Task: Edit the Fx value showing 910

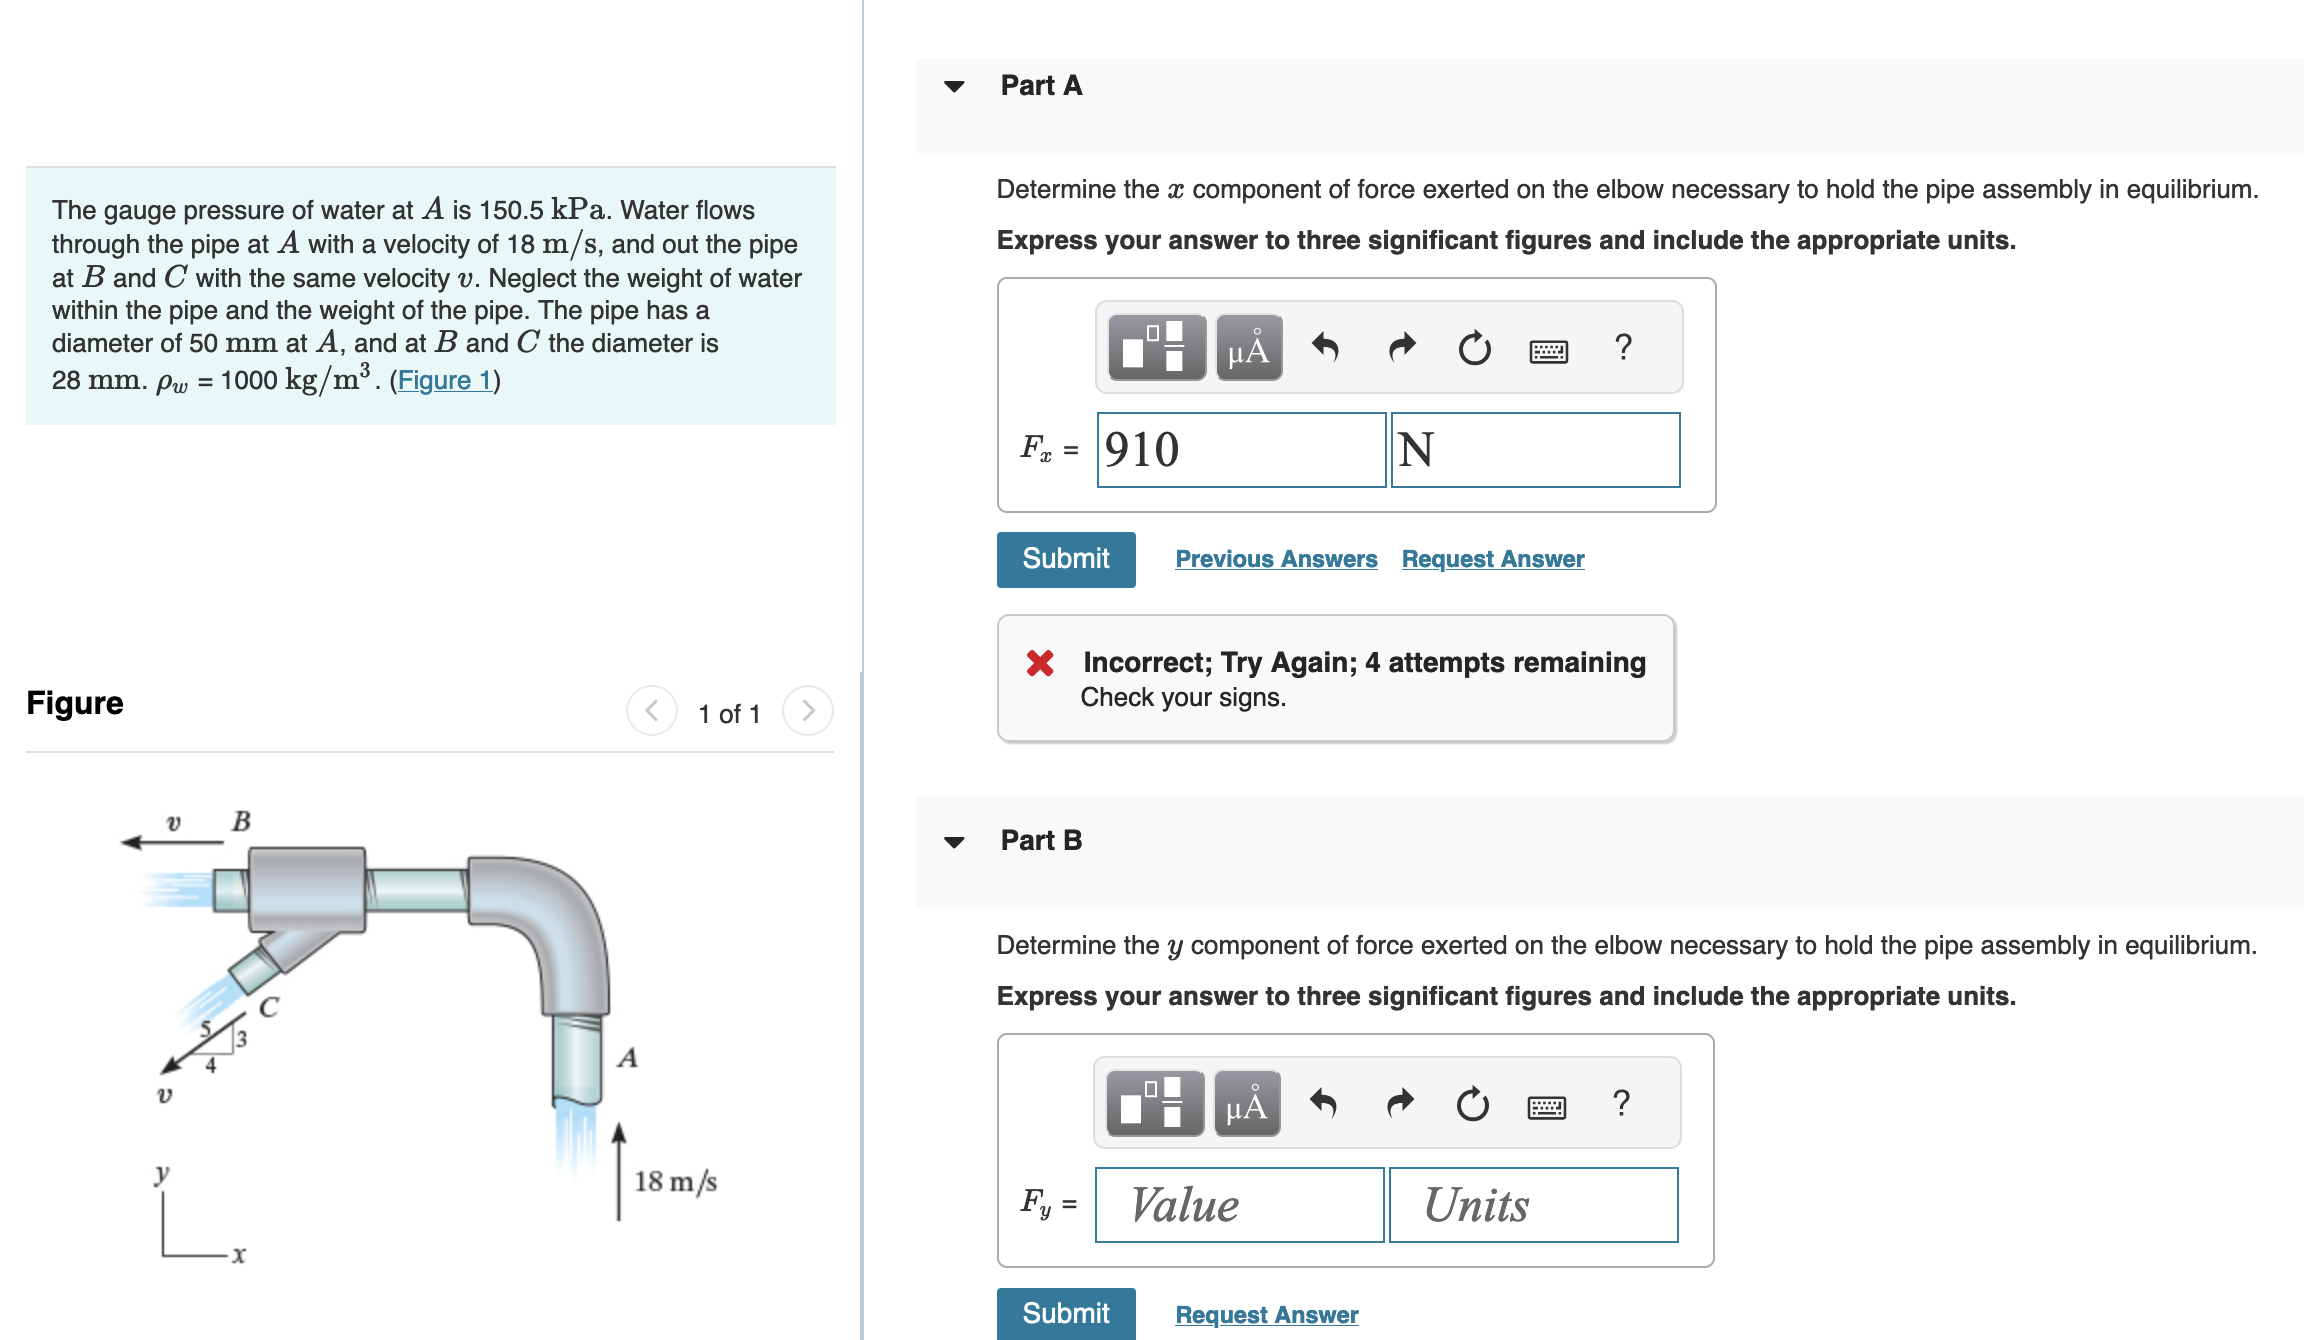Action: [1240, 450]
